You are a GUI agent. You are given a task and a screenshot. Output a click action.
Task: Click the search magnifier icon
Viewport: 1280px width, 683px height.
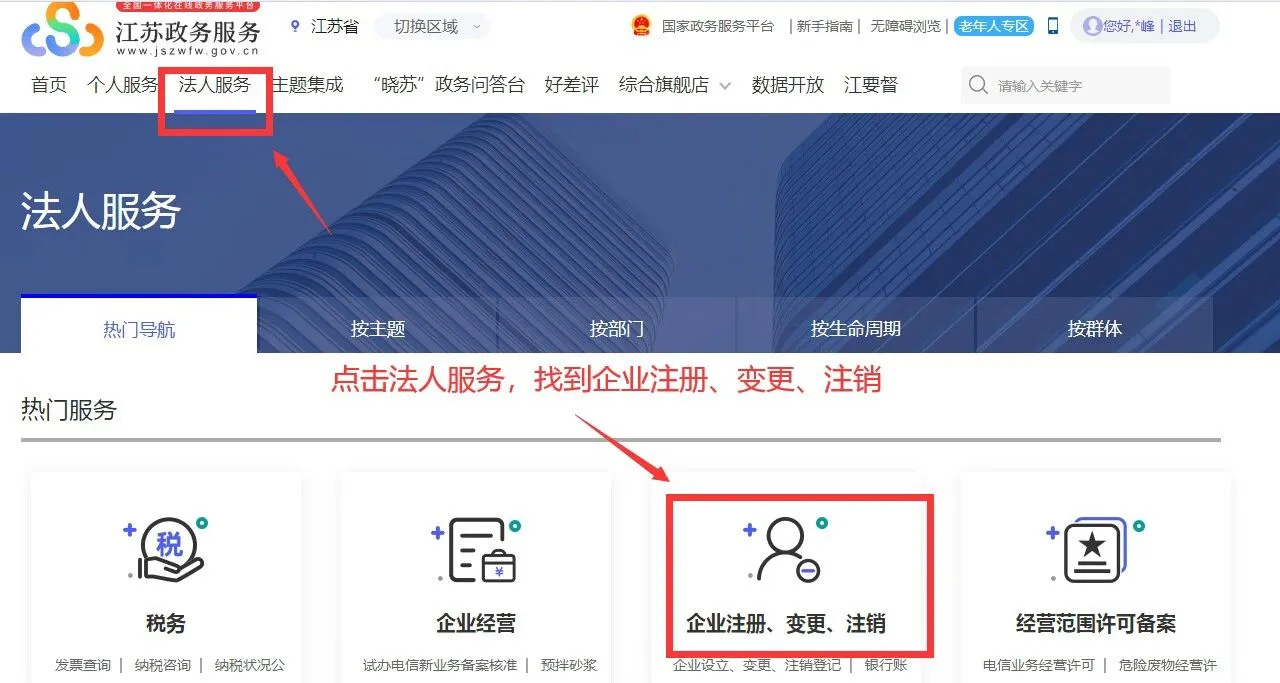point(978,86)
